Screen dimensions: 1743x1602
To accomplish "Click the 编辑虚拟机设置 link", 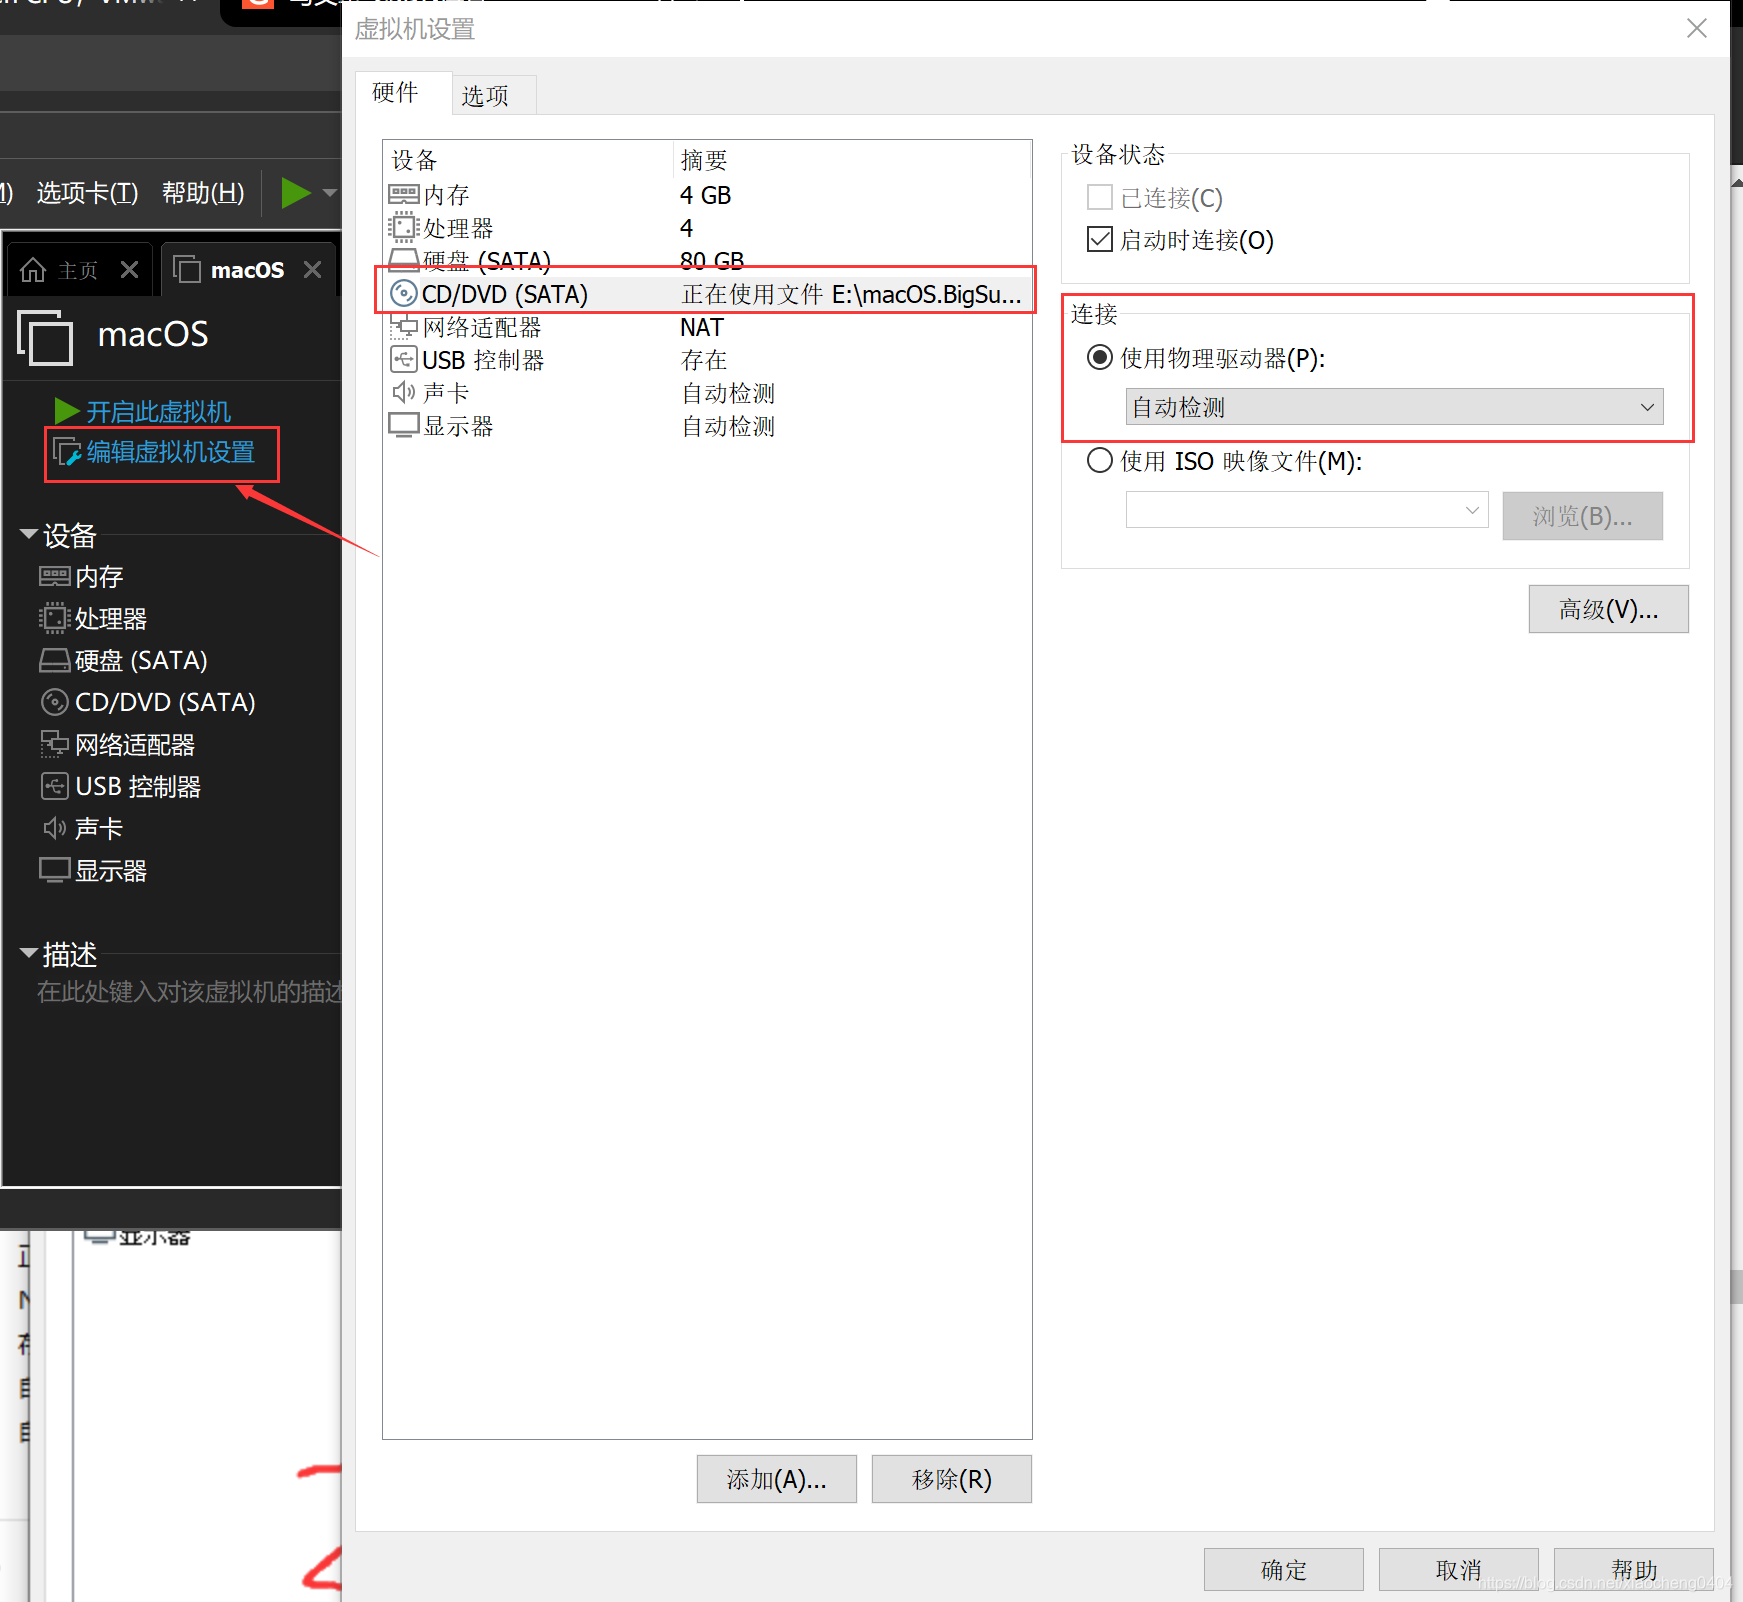I will click(x=170, y=452).
